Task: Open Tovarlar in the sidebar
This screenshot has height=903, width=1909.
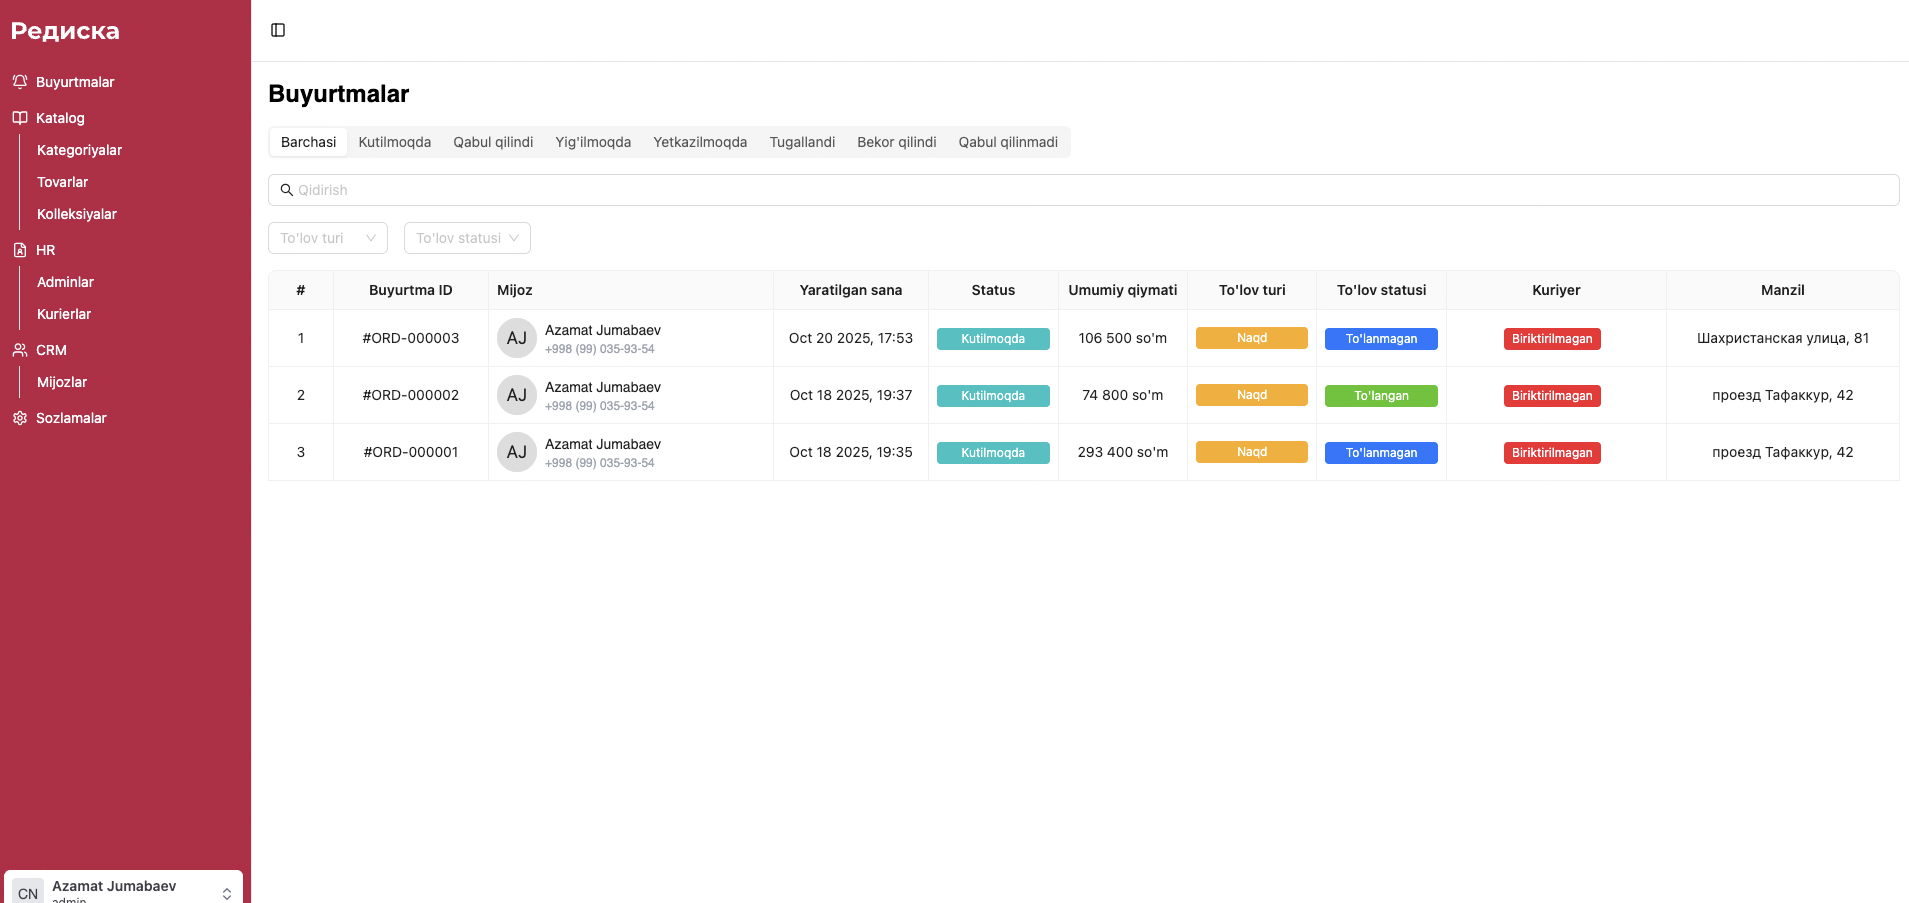Action: click(63, 182)
